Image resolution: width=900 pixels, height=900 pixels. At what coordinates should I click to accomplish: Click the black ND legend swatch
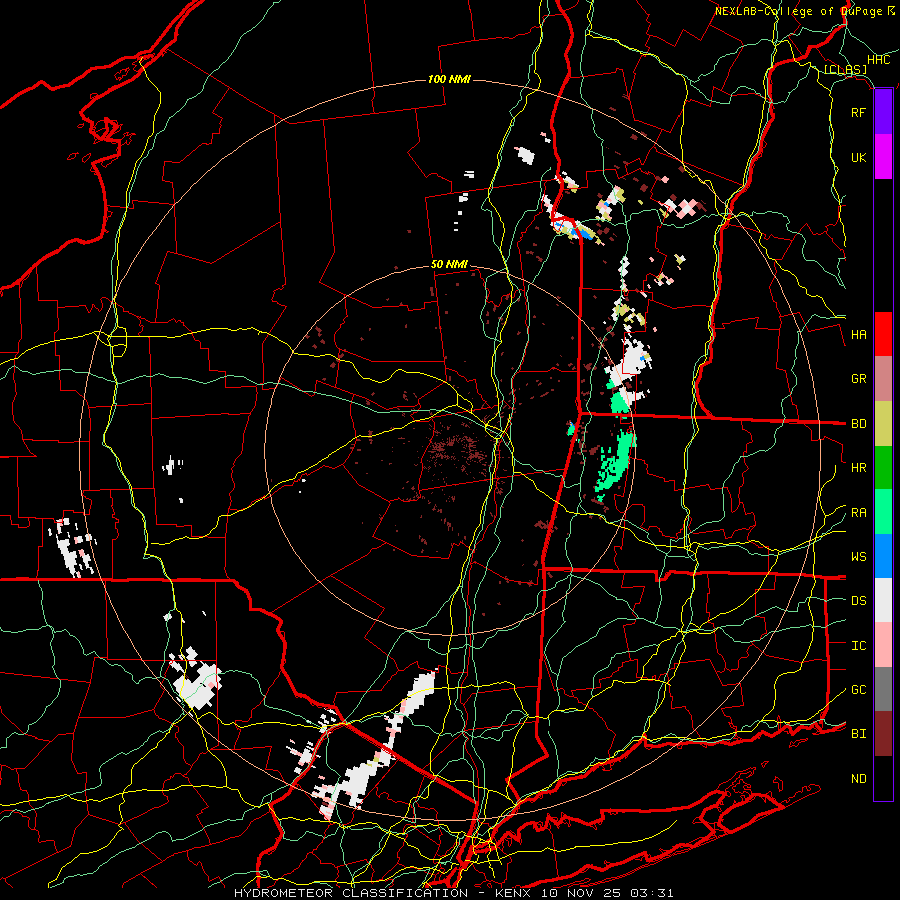(x=883, y=778)
